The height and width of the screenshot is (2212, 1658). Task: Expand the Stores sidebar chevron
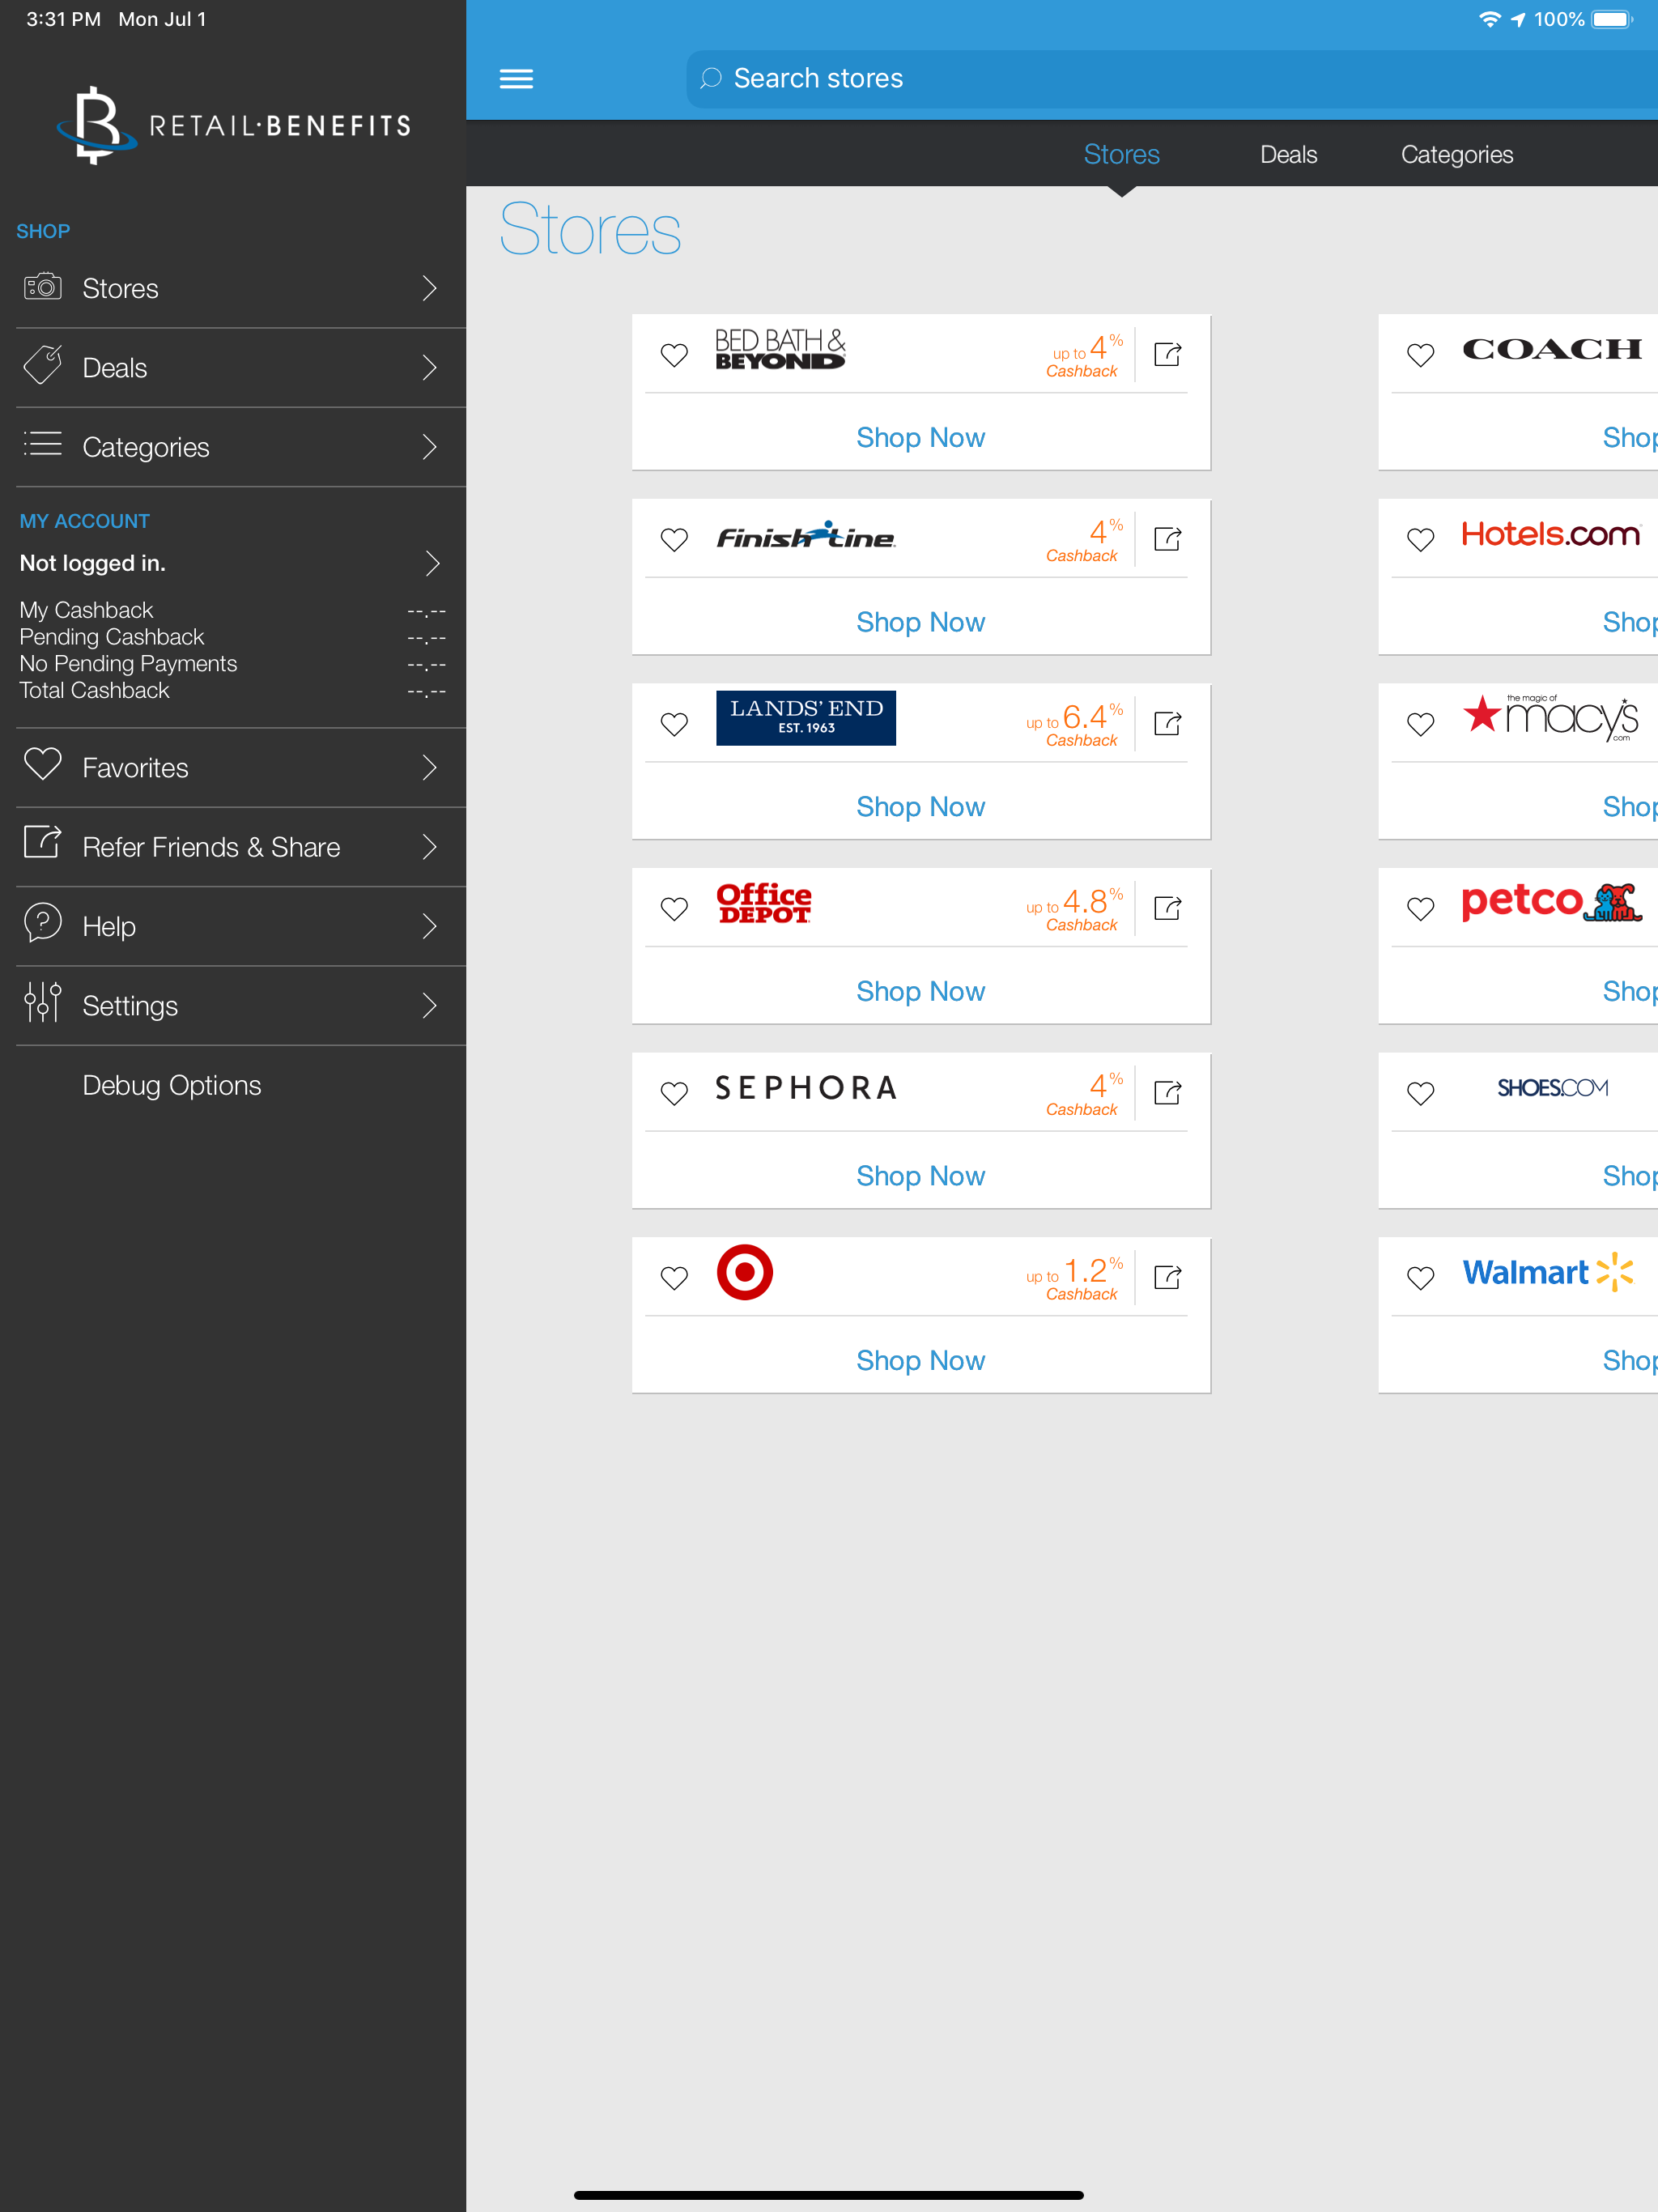(x=430, y=288)
